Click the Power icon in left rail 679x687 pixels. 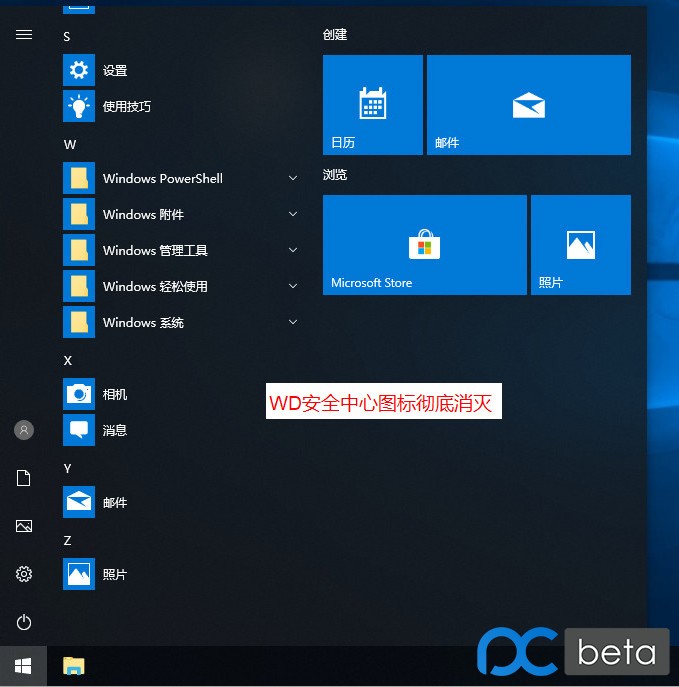[x=24, y=622]
